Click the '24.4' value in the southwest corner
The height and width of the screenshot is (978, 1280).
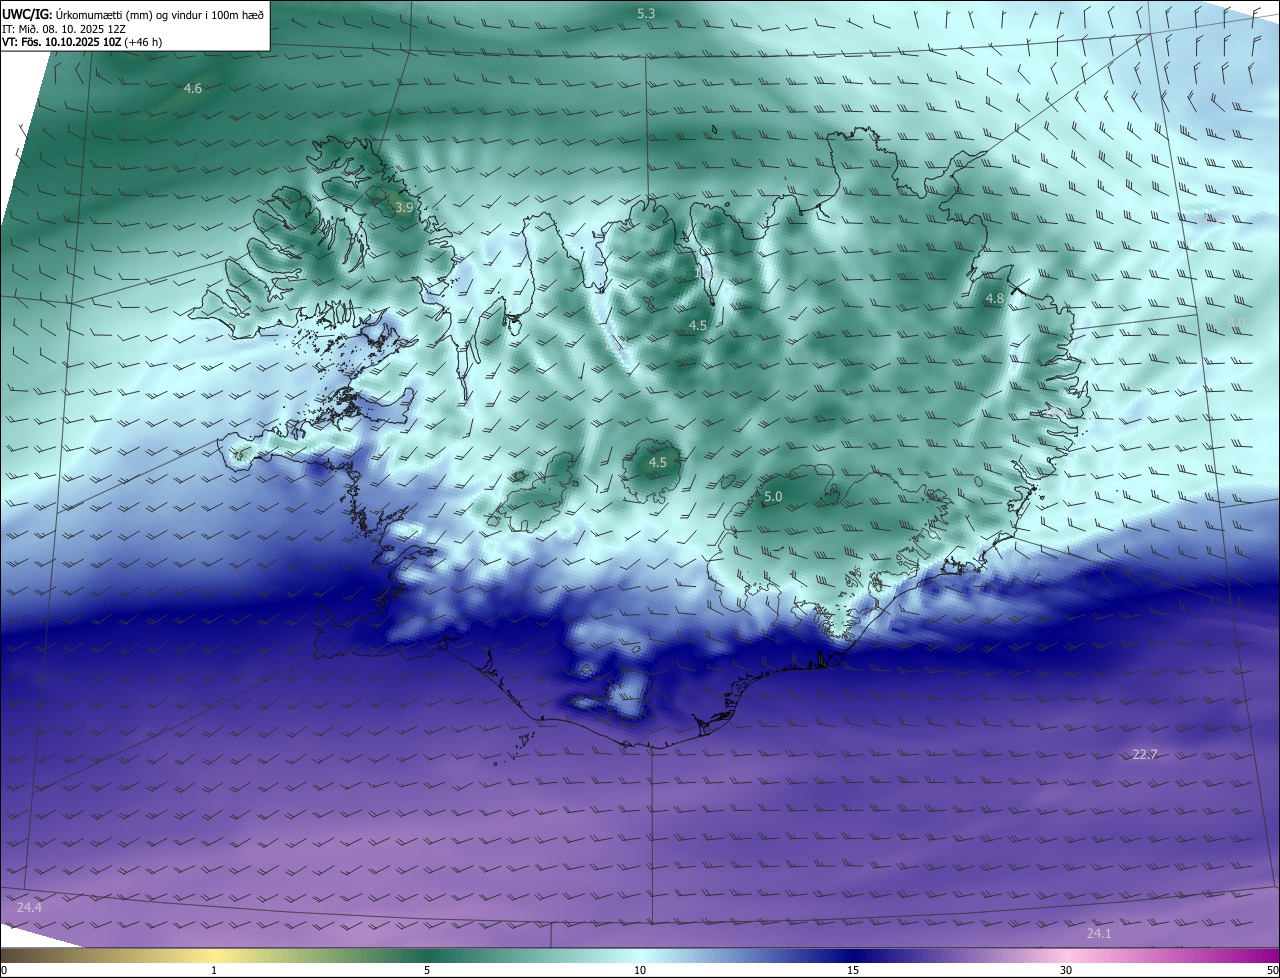[30, 907]
